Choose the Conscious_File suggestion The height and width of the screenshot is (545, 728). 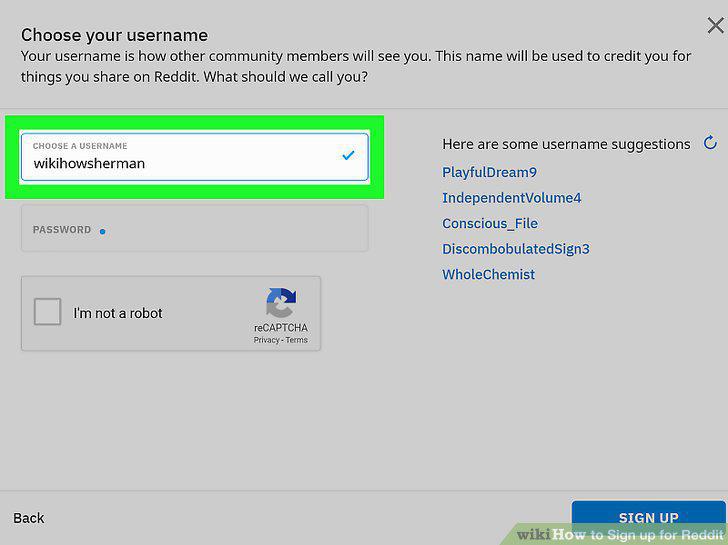(490, 223)
